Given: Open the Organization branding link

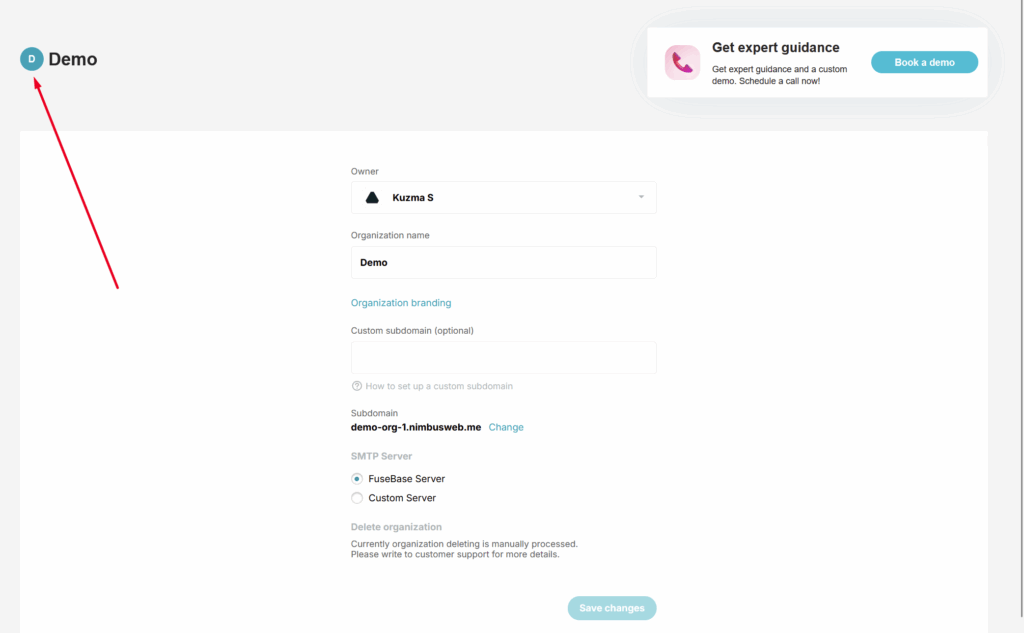Looking at the screenshot, I should [400, 303].
